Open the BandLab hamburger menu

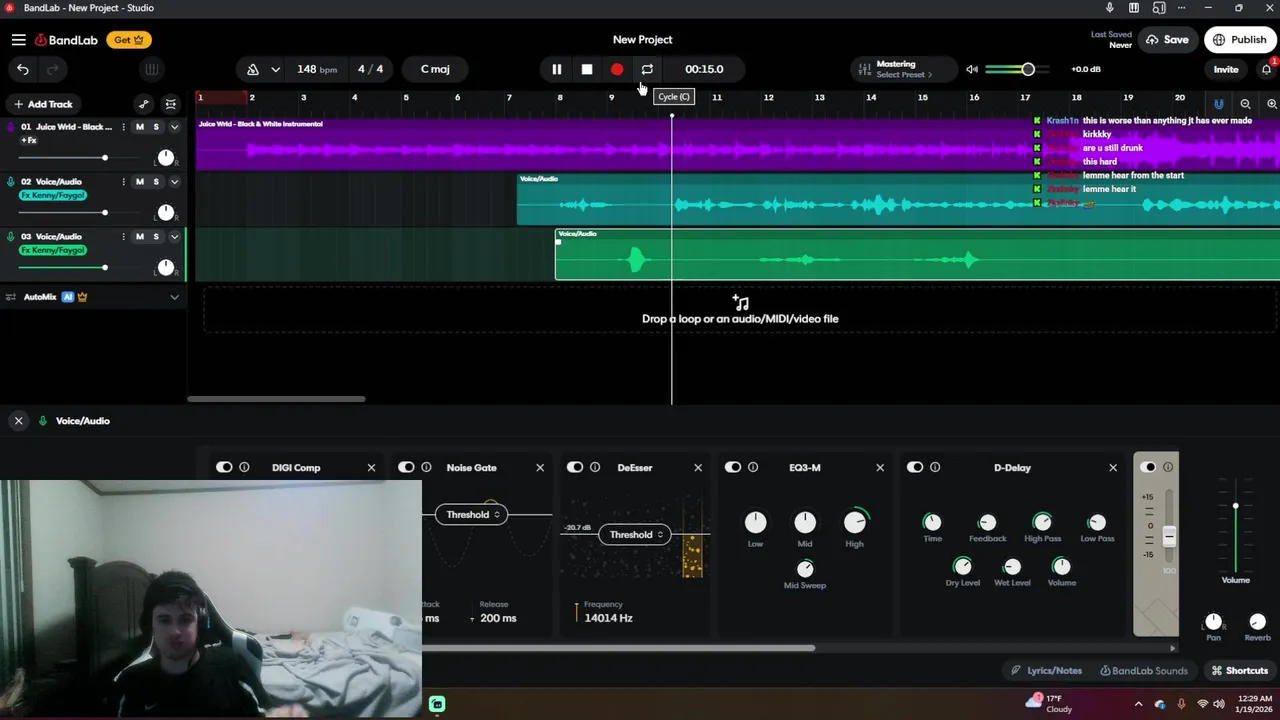19,40
